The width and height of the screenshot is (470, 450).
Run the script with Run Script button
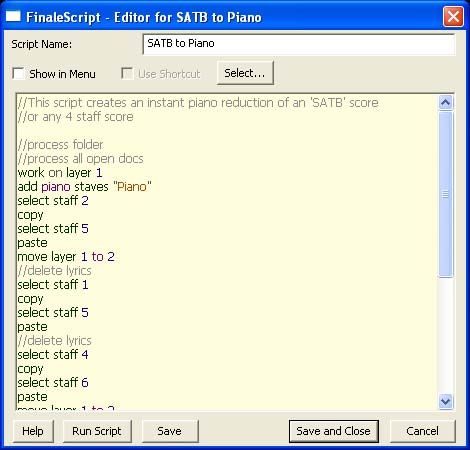click(97, 431)
